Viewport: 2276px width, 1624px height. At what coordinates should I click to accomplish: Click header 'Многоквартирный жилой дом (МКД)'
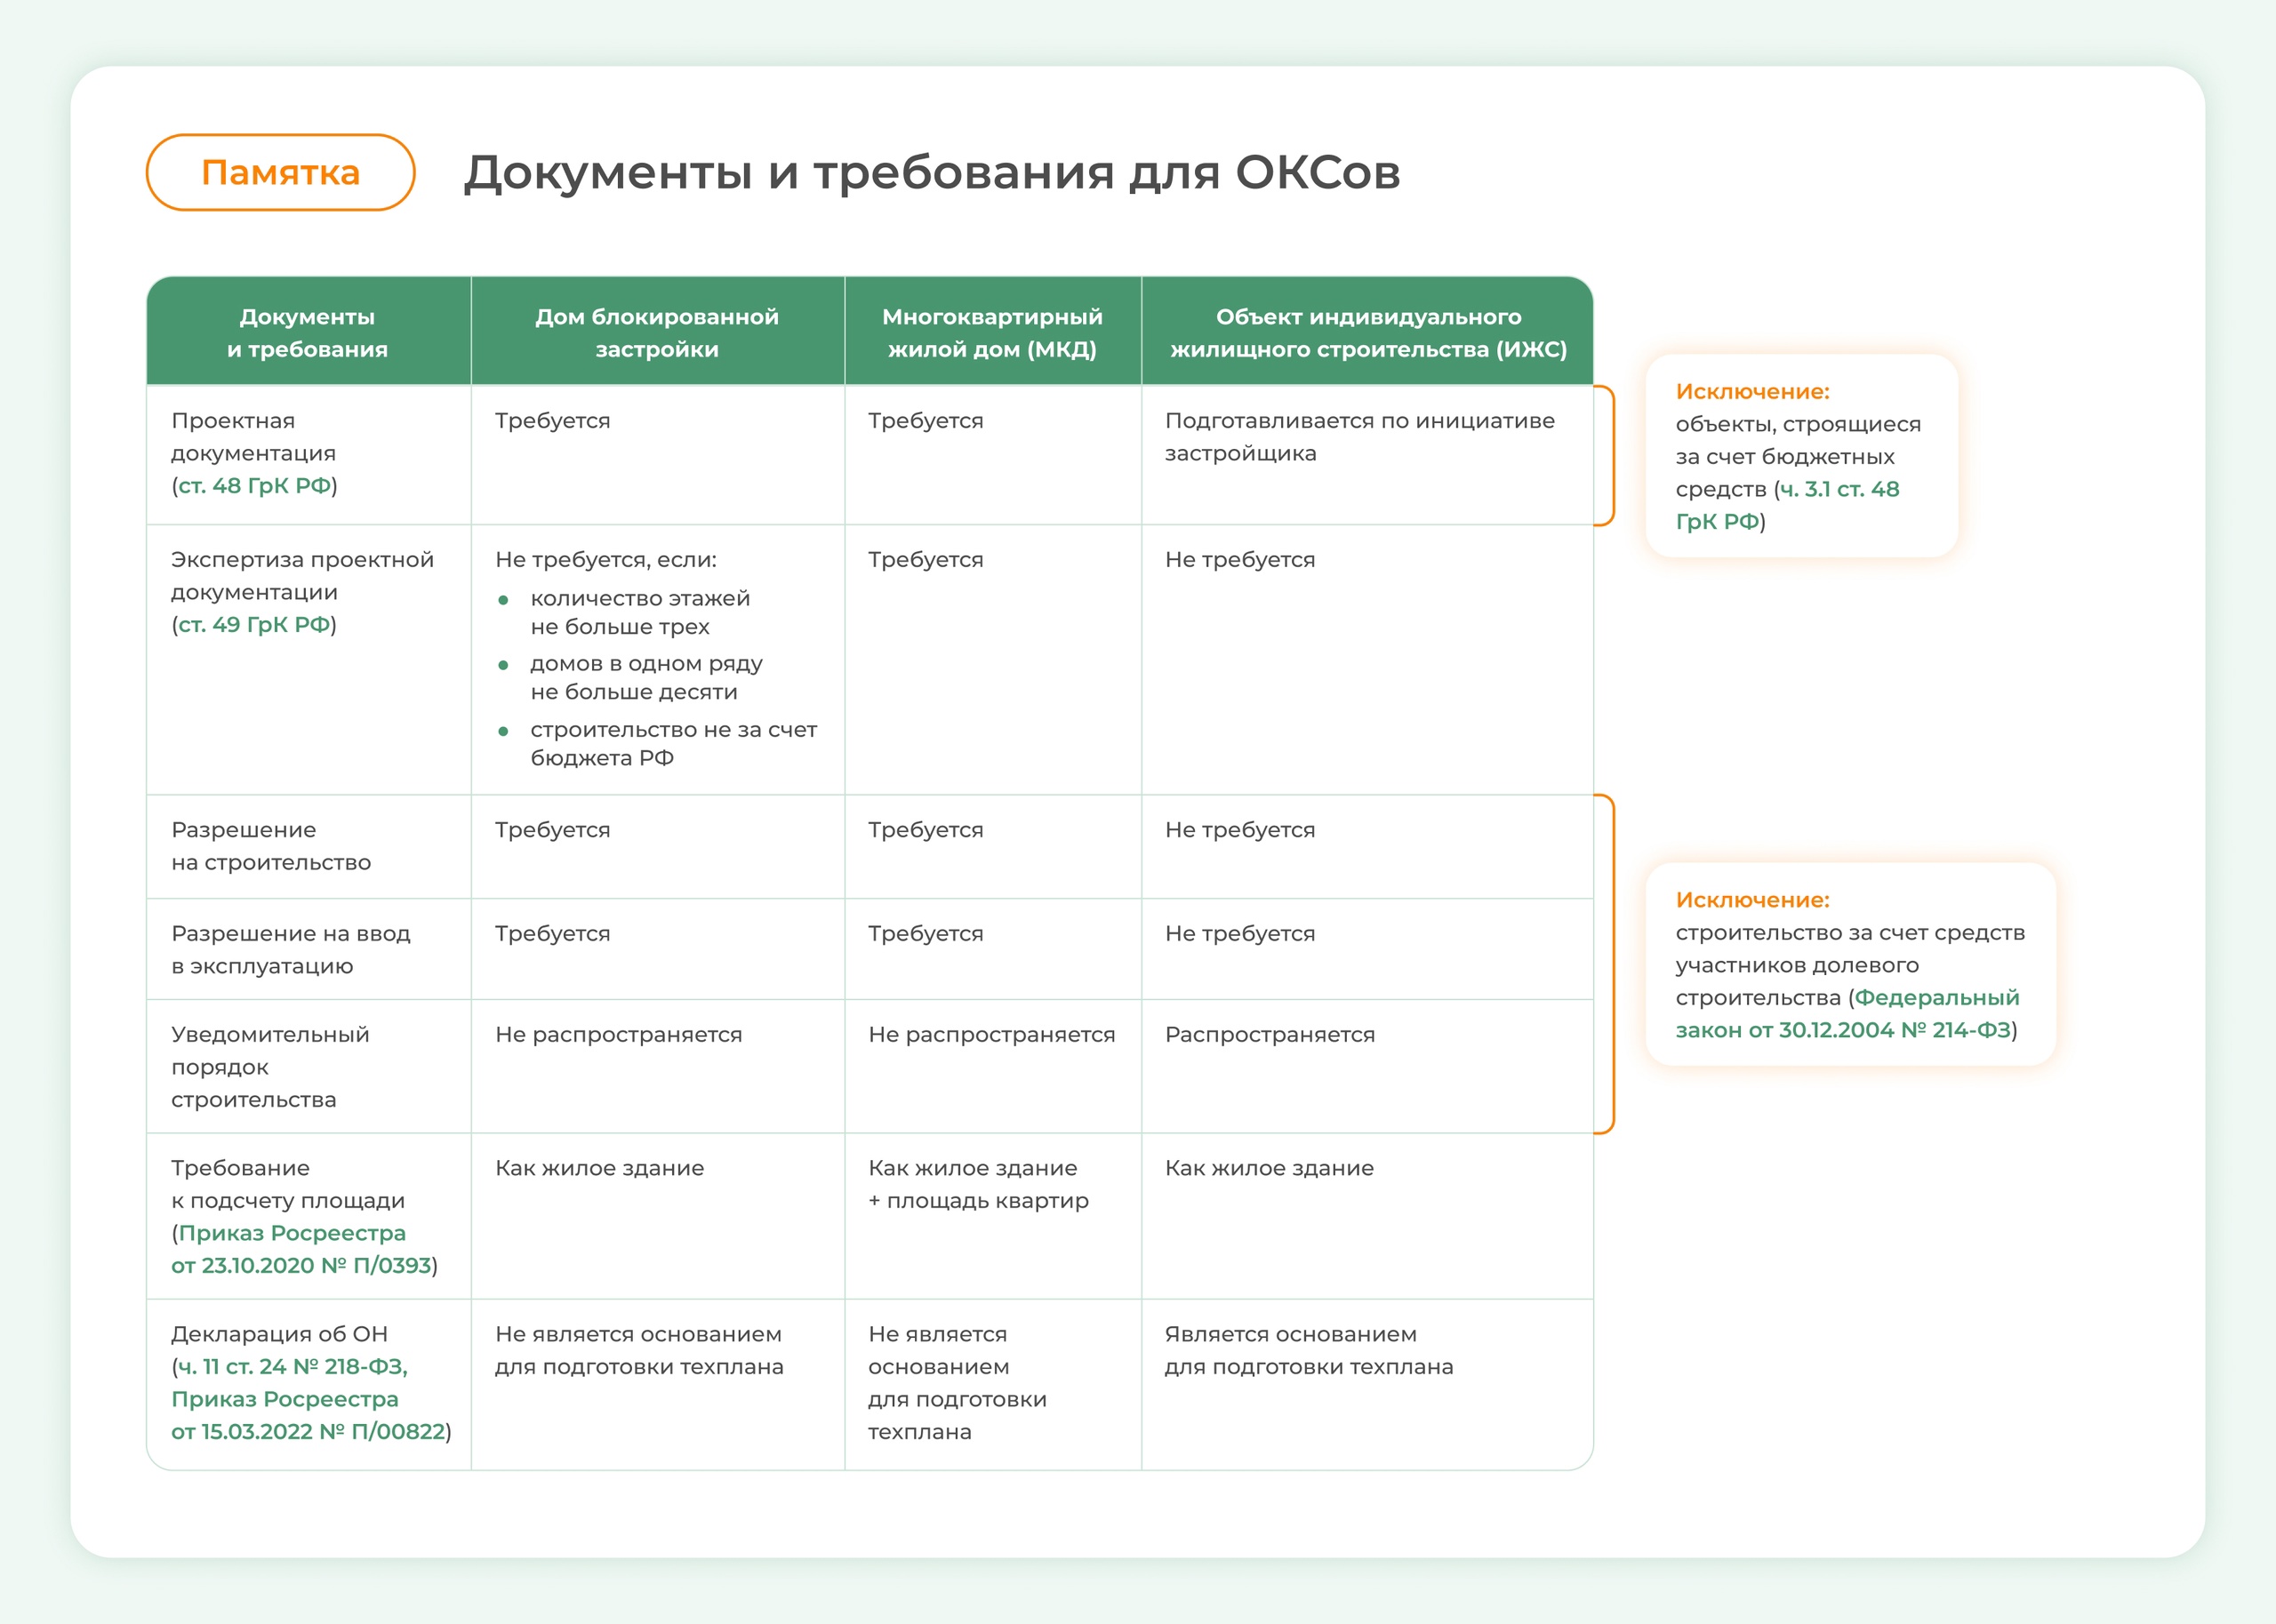click(992, 333)
